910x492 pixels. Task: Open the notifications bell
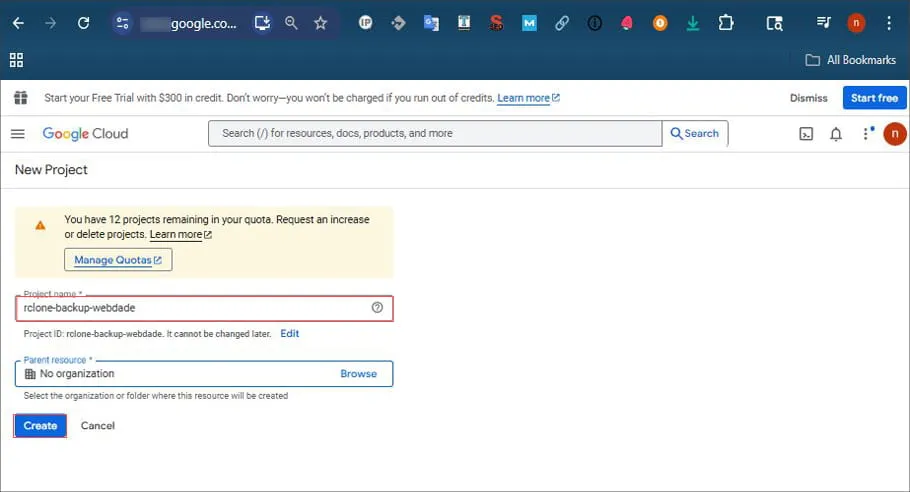coord(836,134)
